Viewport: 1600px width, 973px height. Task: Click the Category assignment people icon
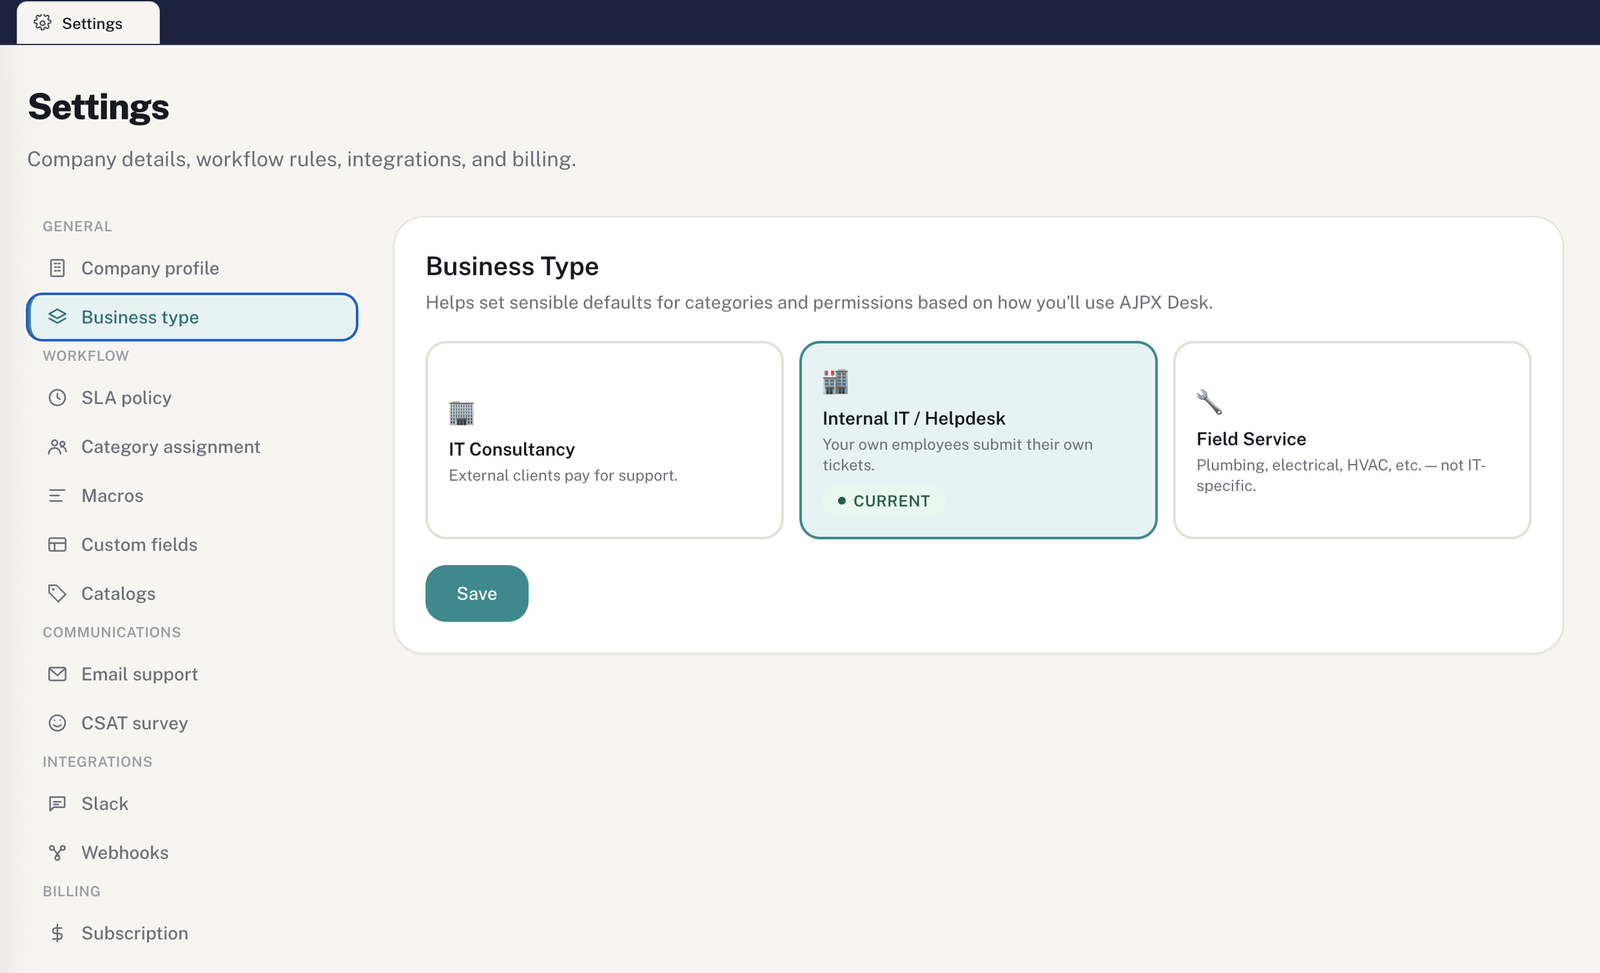(x=57, y=447)
